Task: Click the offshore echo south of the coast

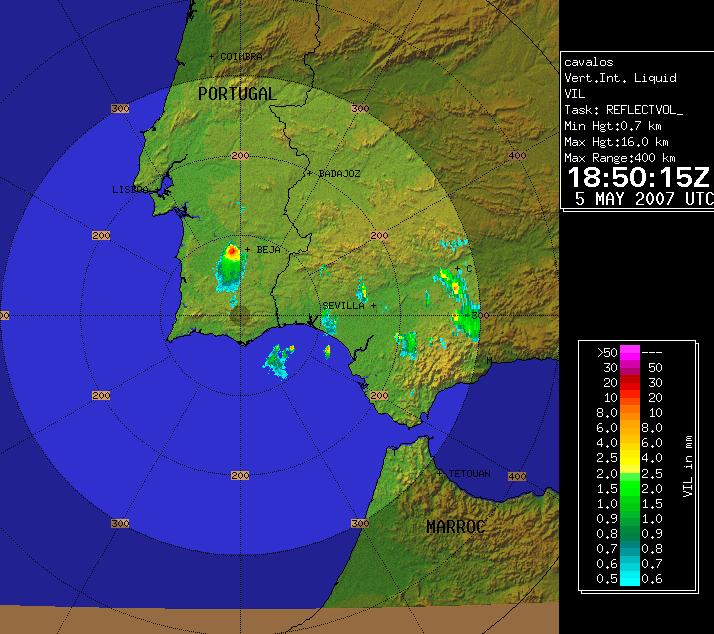Action: point(278,358)
